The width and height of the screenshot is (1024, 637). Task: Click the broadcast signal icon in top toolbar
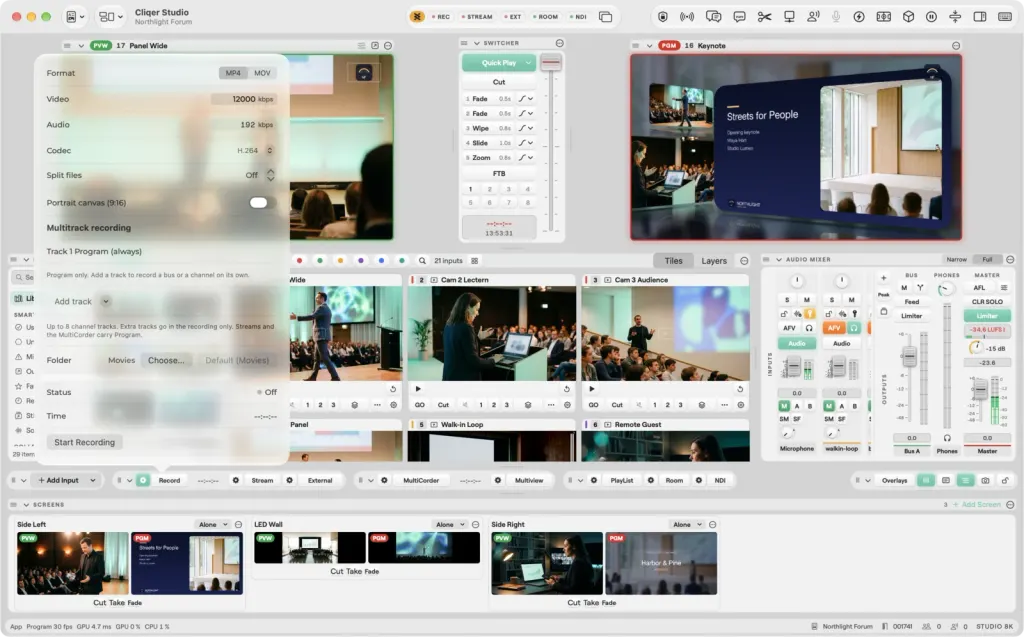point(687,17)
